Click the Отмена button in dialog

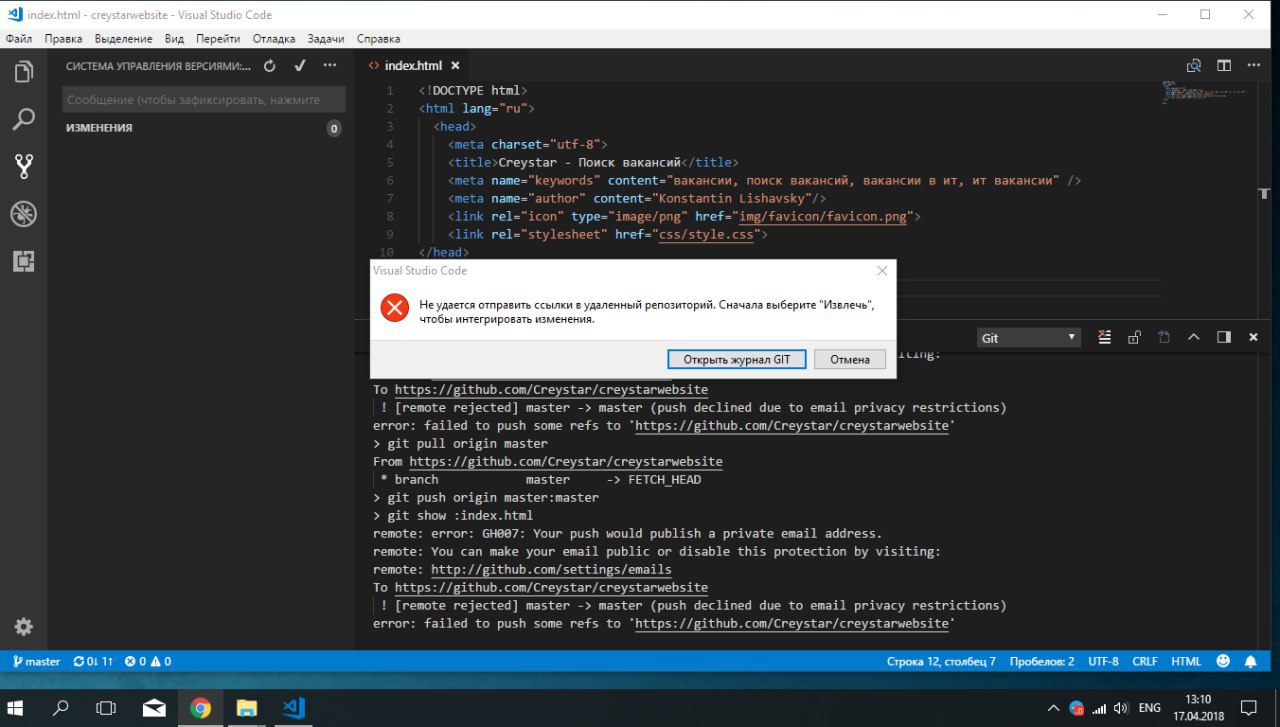[850, 359]
